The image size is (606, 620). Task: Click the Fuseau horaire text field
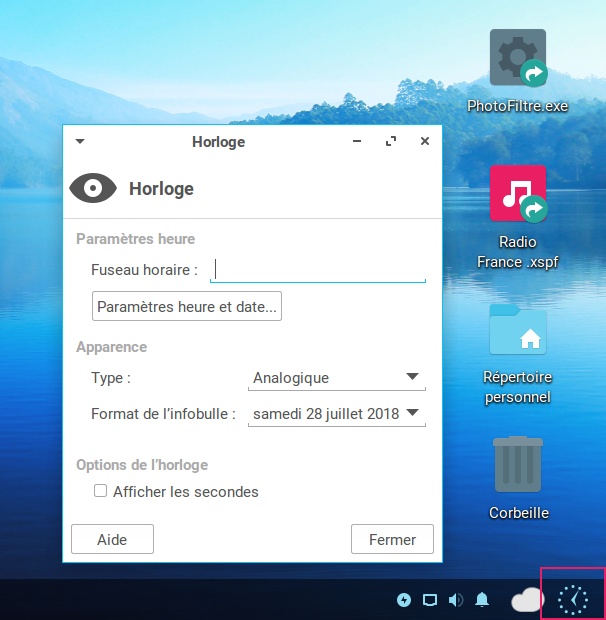(x=320, y=269)
